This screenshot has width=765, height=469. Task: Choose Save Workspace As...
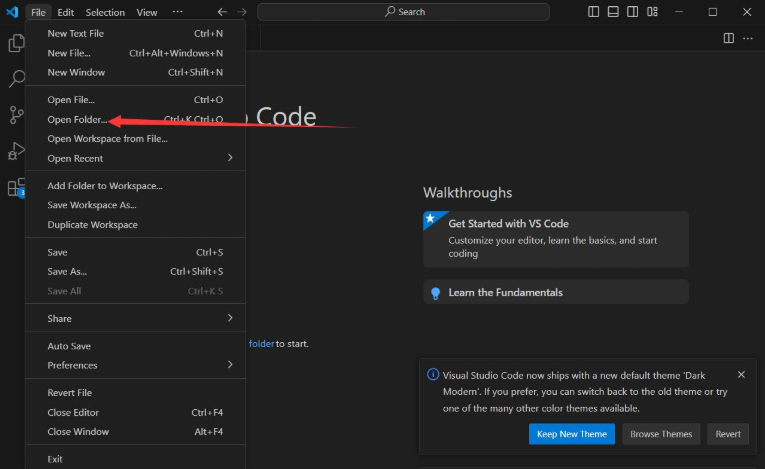[x=135, y=205]
